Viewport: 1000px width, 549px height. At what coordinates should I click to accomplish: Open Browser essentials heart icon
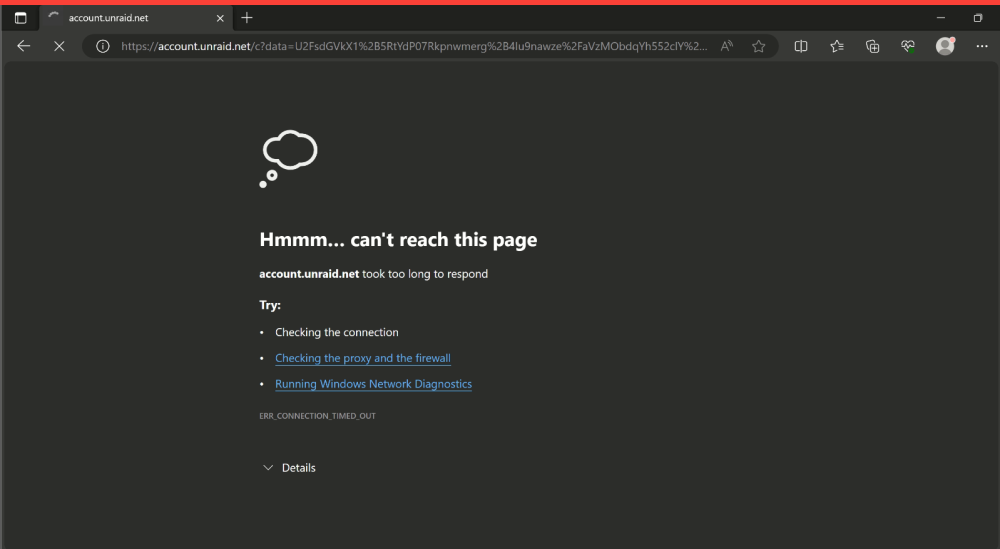pos(908,46)
